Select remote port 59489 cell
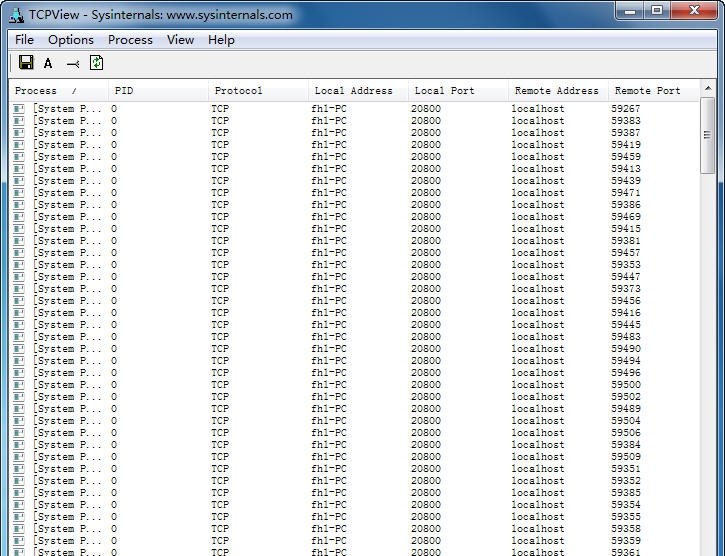The image size is (725, 556). click(626, 409)
